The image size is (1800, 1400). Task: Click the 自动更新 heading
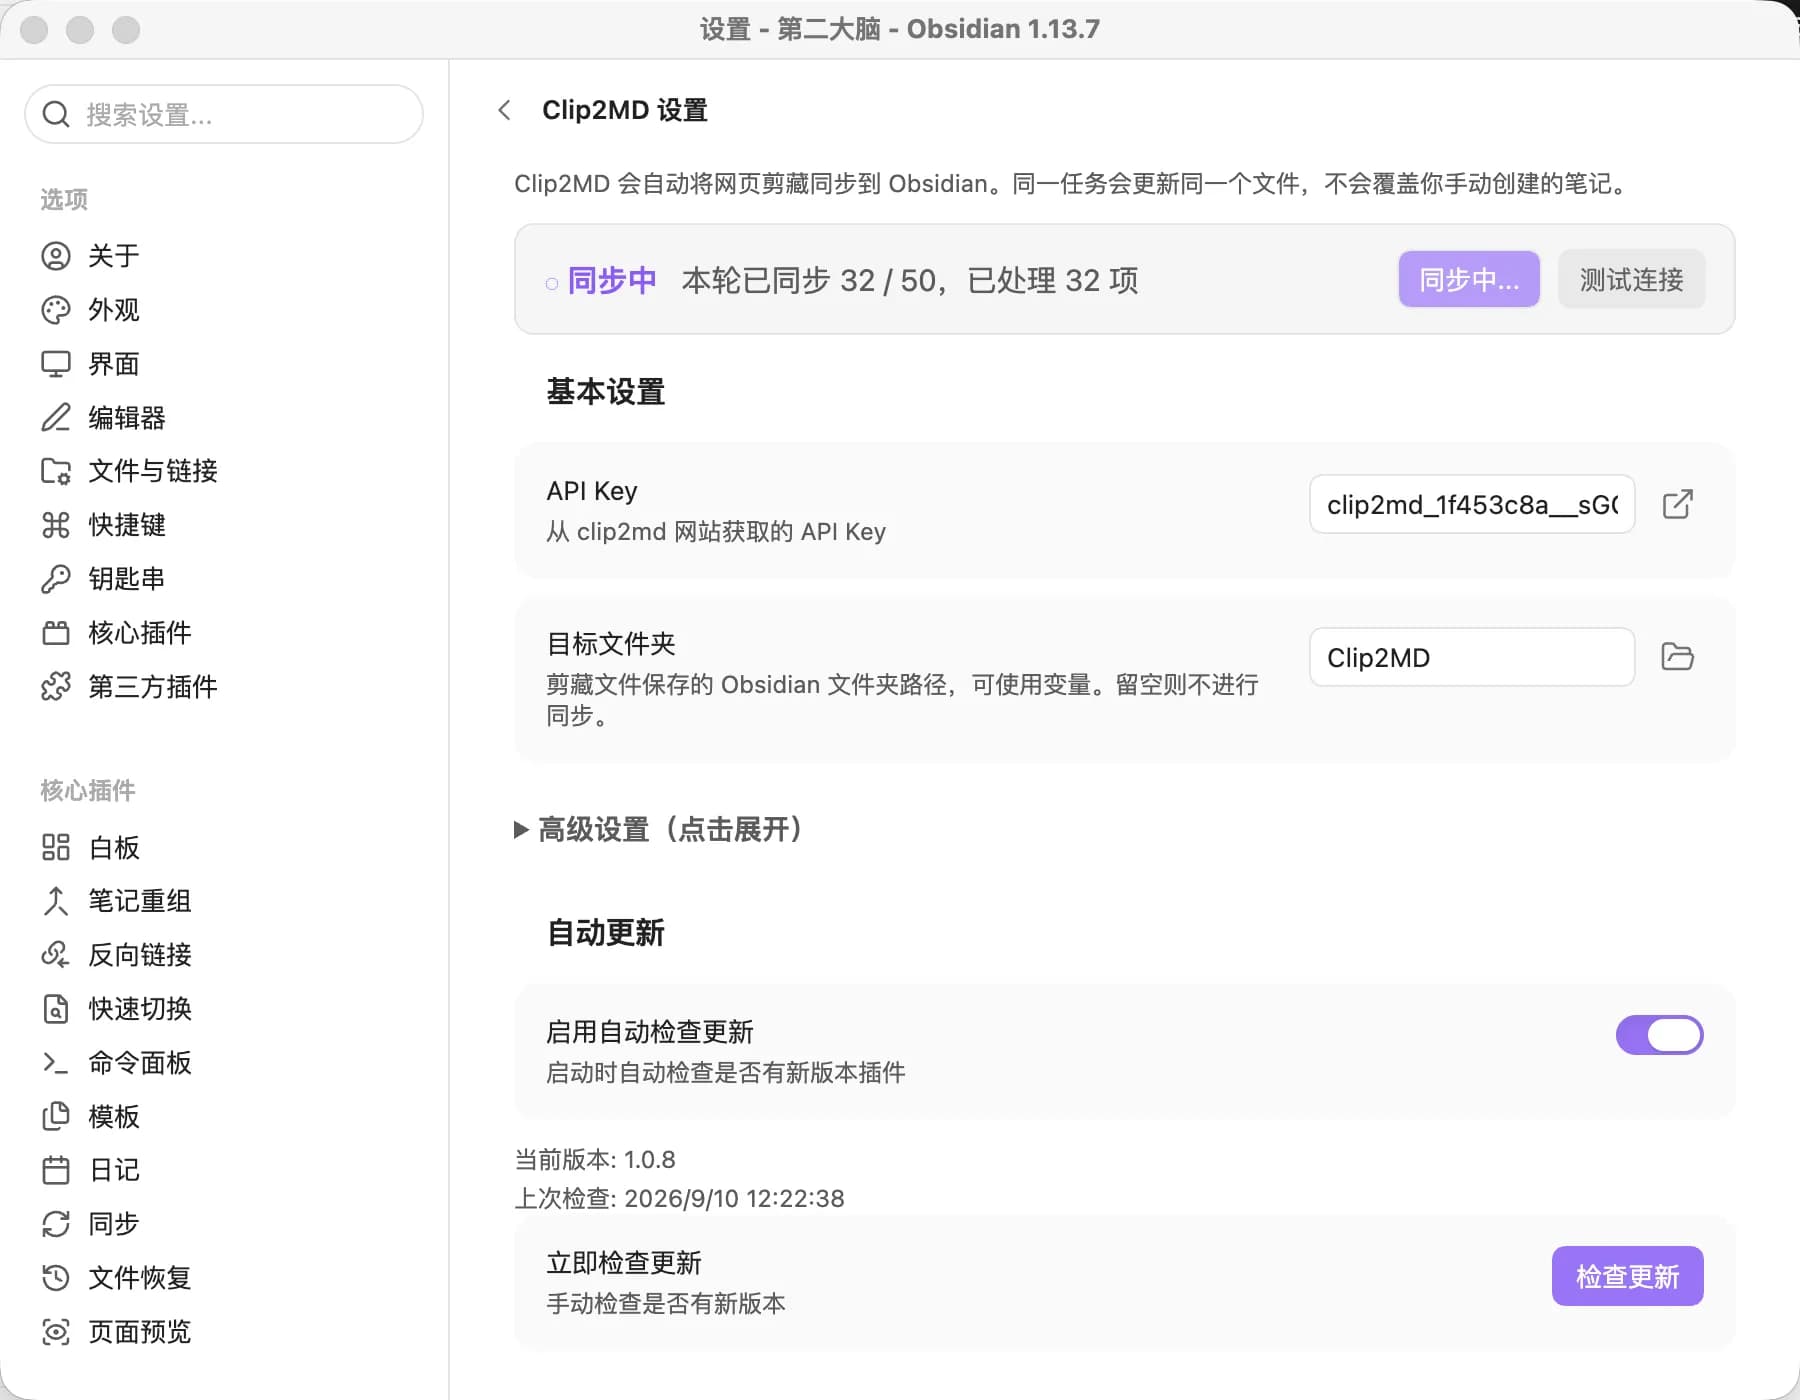click(606, 933)
